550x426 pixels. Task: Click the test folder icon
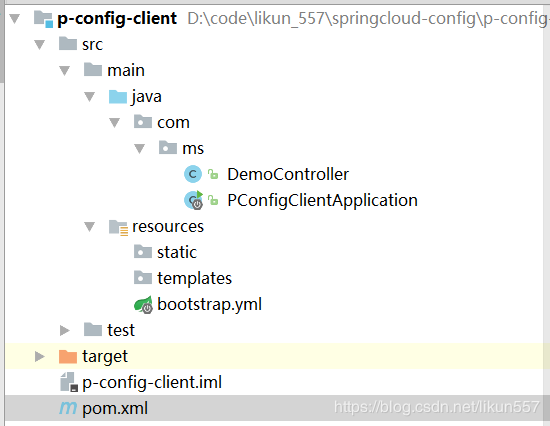(x=93, y=329)
